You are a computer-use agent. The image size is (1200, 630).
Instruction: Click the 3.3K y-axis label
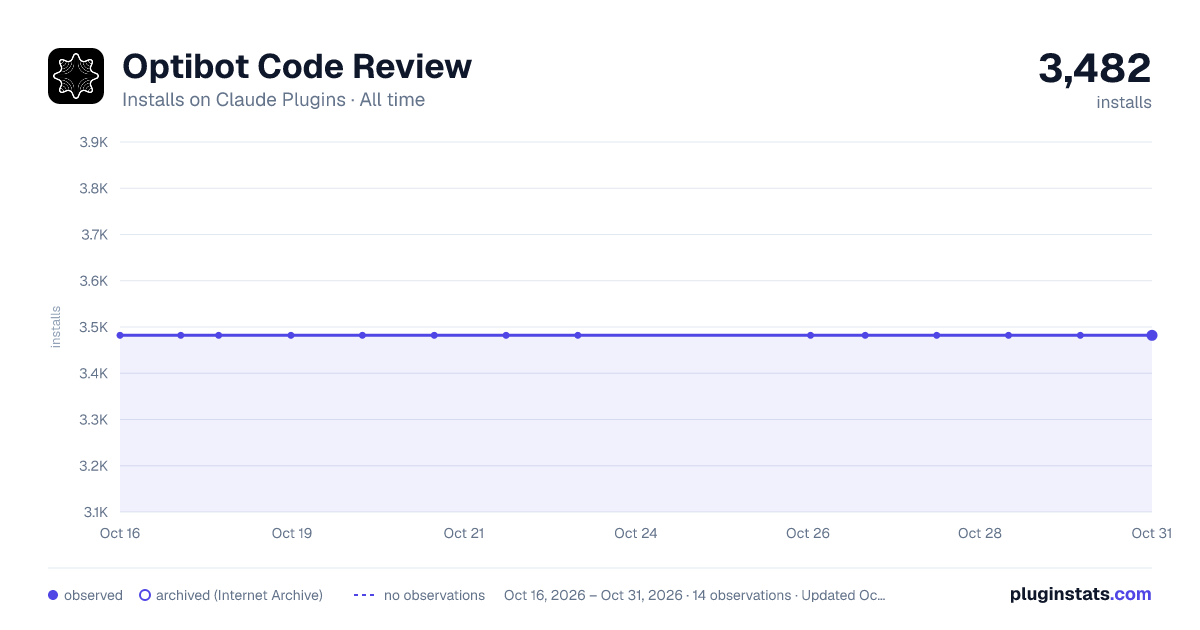coord(94,420)
